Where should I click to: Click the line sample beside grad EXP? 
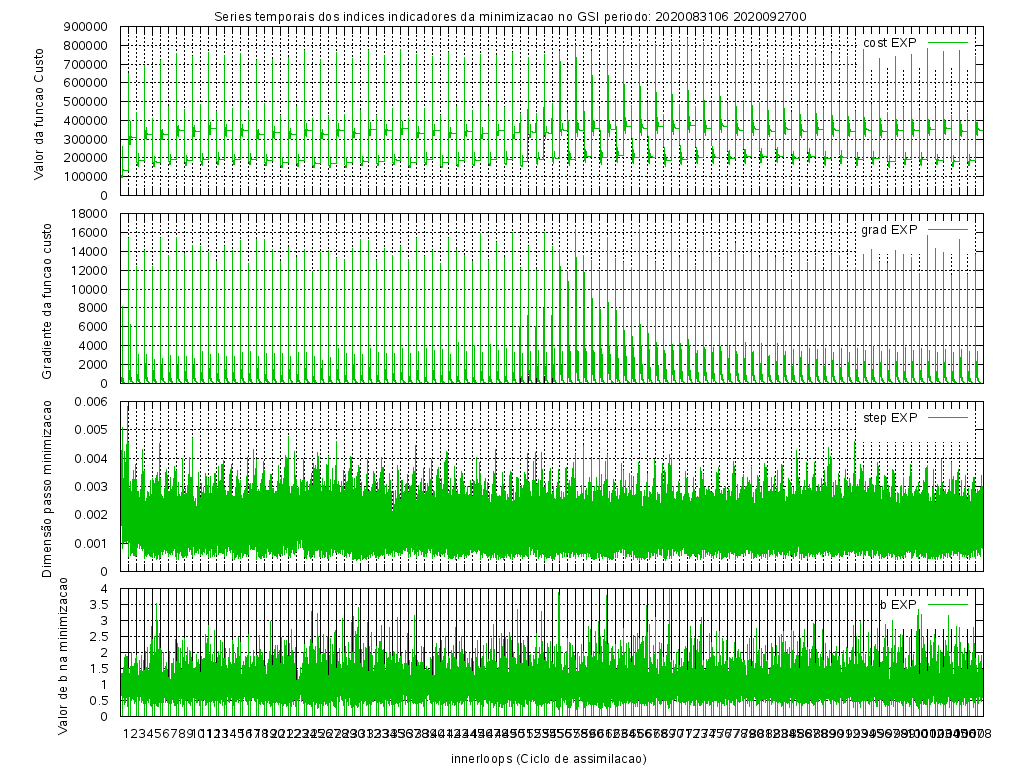pos(949,230)
